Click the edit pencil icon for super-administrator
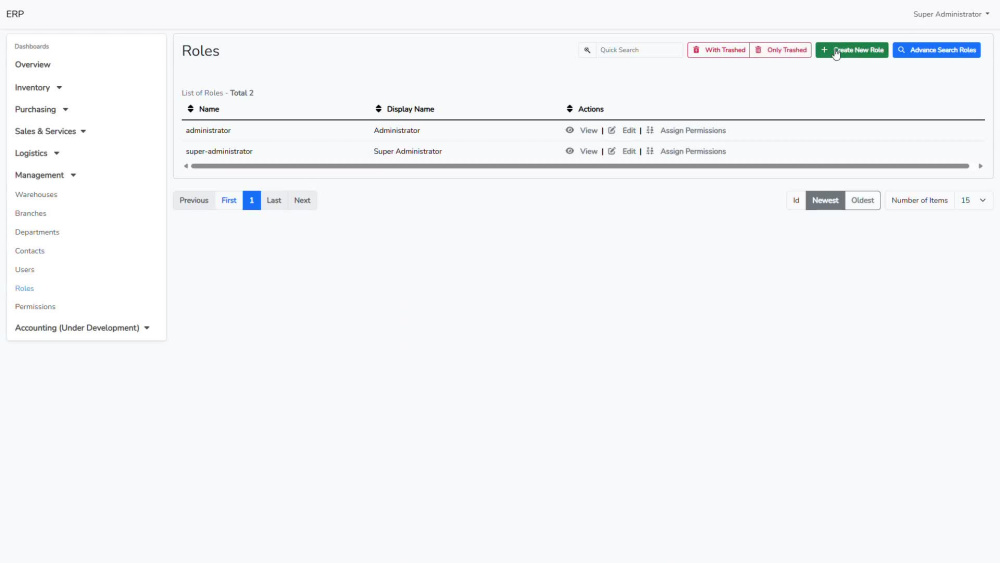Viewport: 1000px width, 563px height. click(x=612, y=151)
